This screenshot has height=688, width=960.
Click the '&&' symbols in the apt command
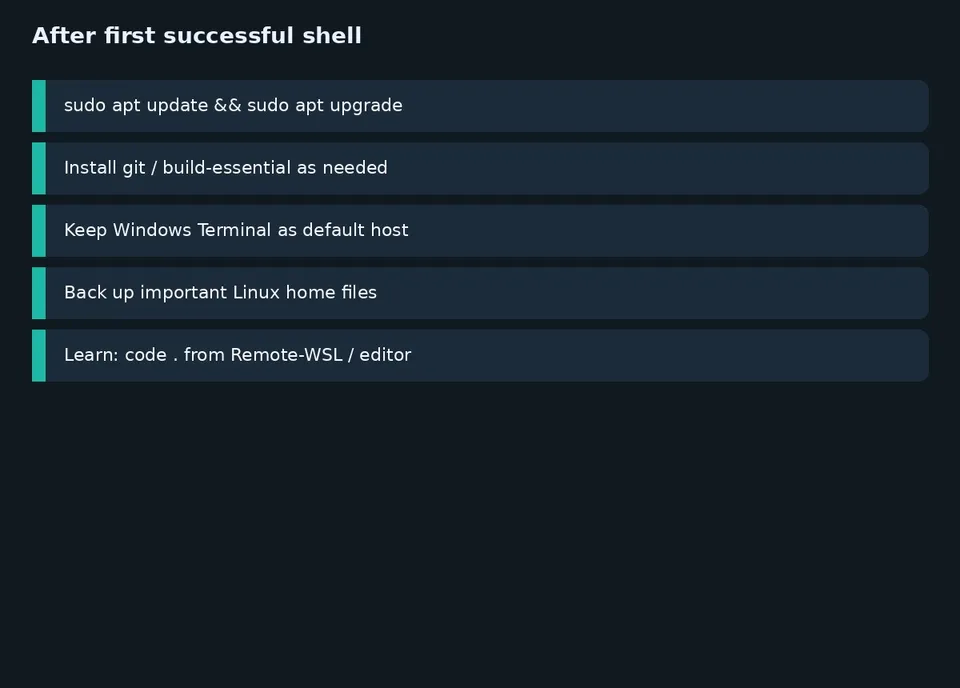pyautogui.click(x=227, y=105)
